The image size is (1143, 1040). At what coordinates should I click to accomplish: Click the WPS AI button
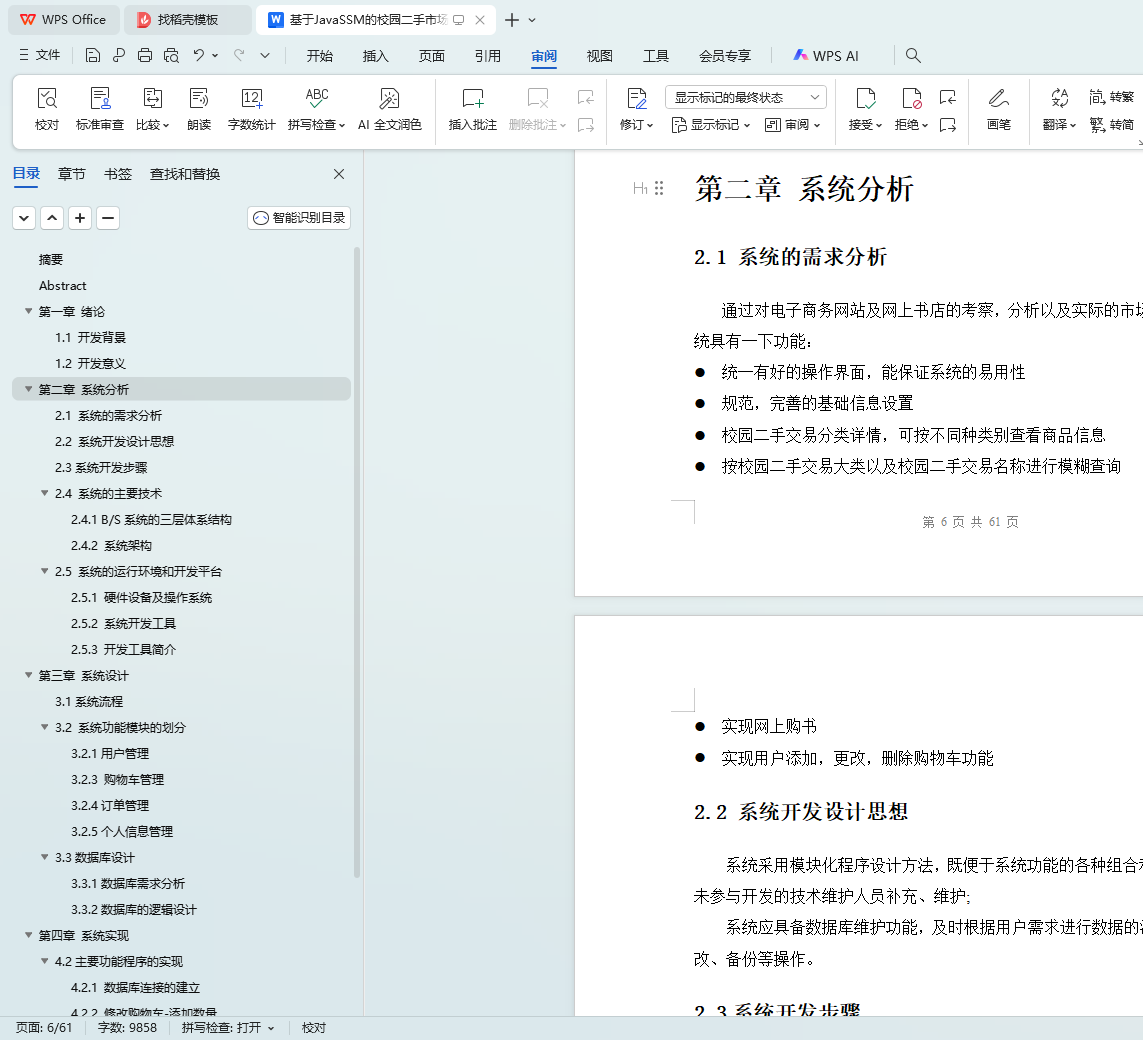pyautogui.click(x=826, y=55)
